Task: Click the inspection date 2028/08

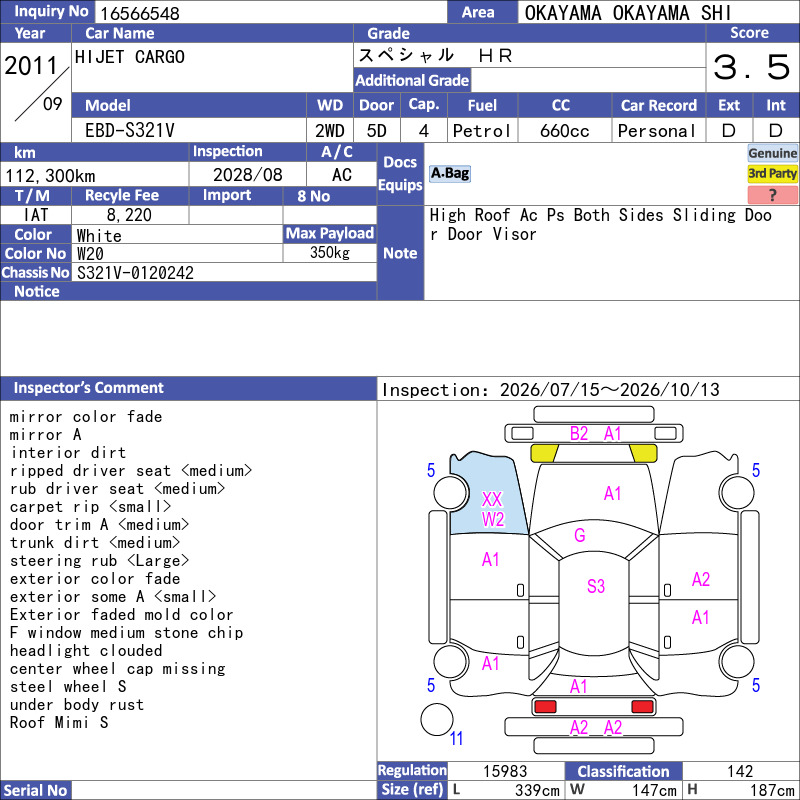Action: [247, 174]
